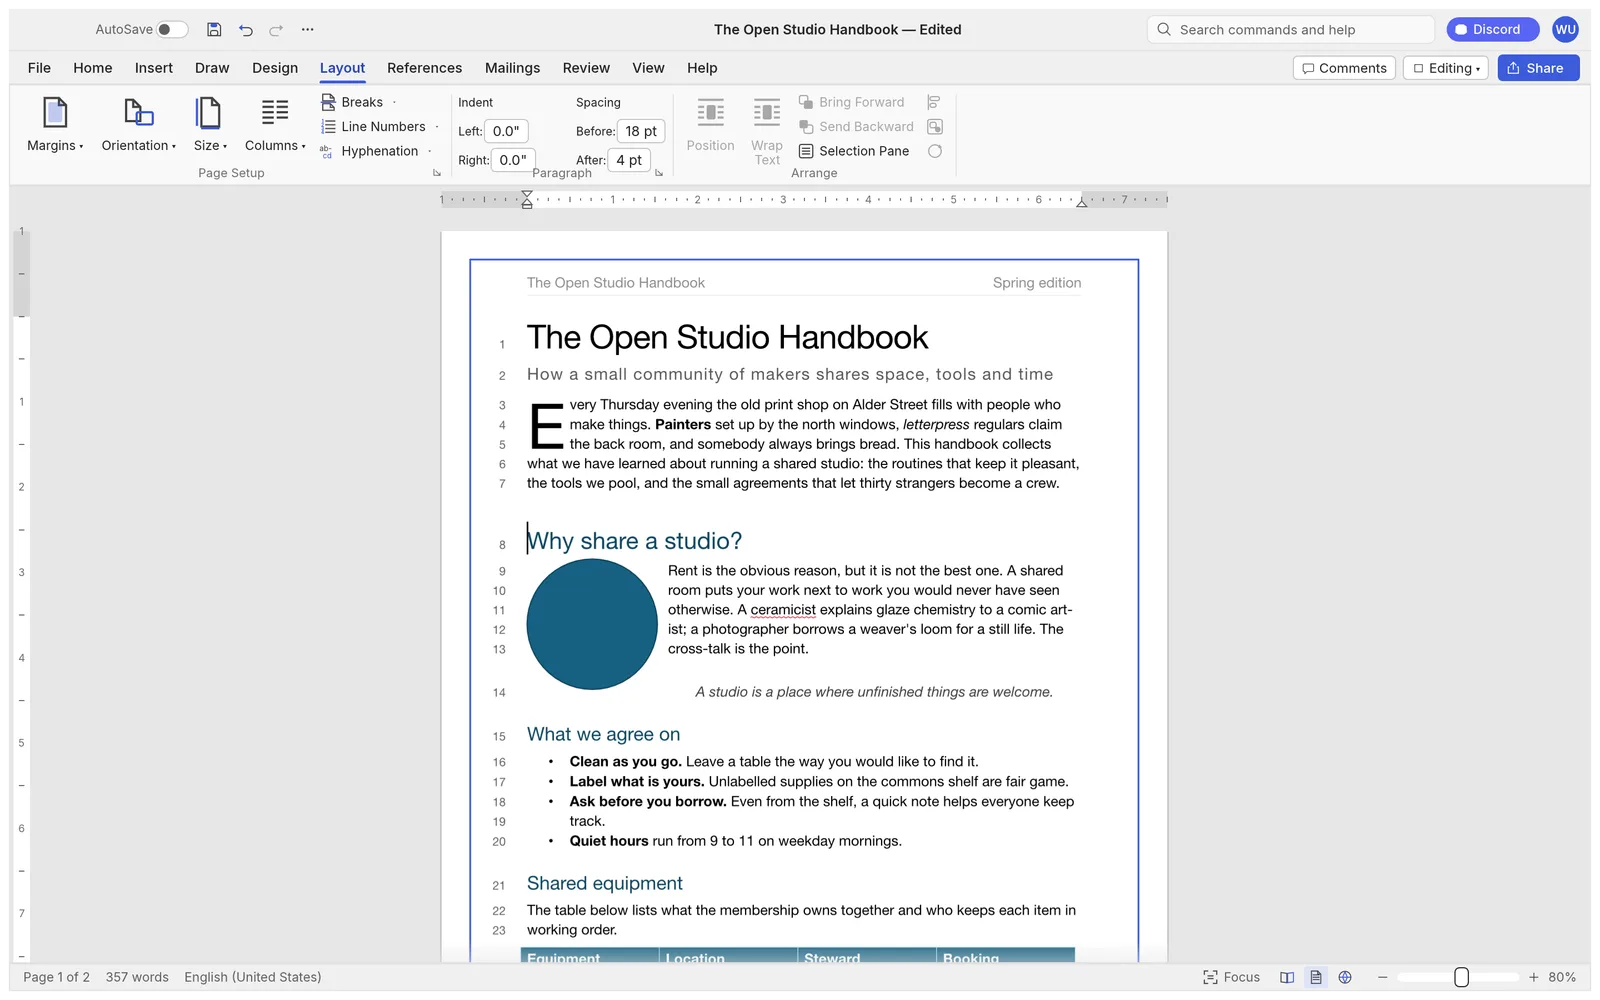Open the more options ellipsis in title bar

pyautogui.click(x=308, y=30)
